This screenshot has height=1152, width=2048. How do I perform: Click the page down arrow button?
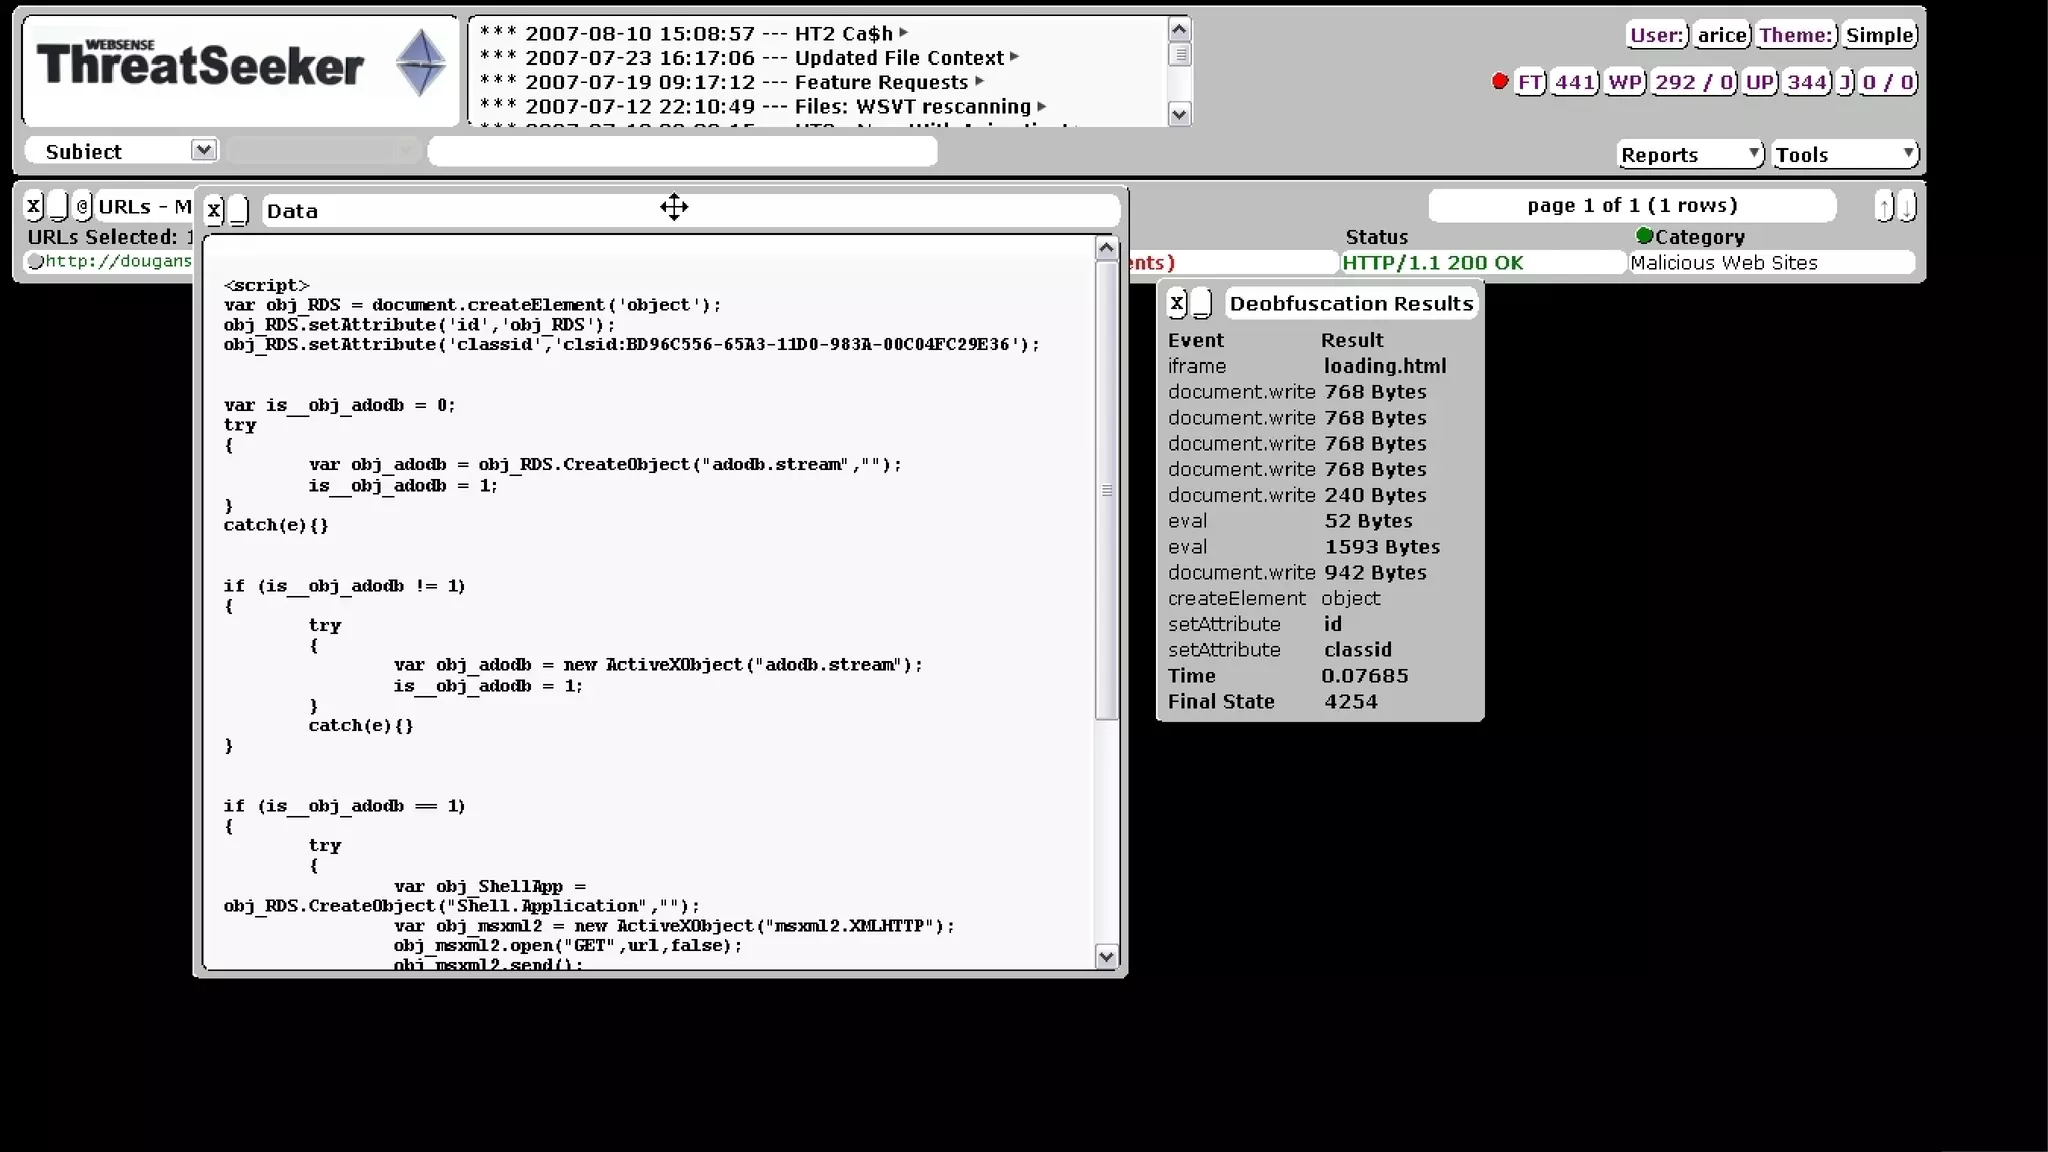(x=1907, y=207)
